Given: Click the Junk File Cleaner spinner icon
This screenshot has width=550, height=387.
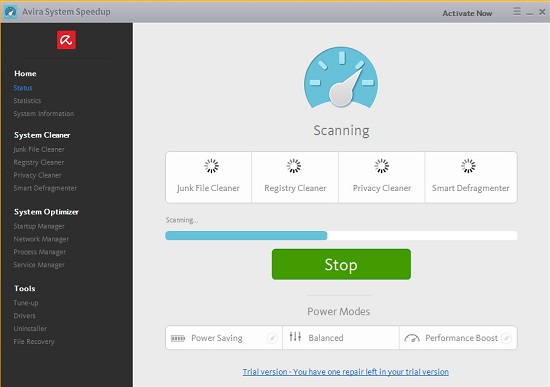Looking at the screenshot, I should click(x=212, y=166).
